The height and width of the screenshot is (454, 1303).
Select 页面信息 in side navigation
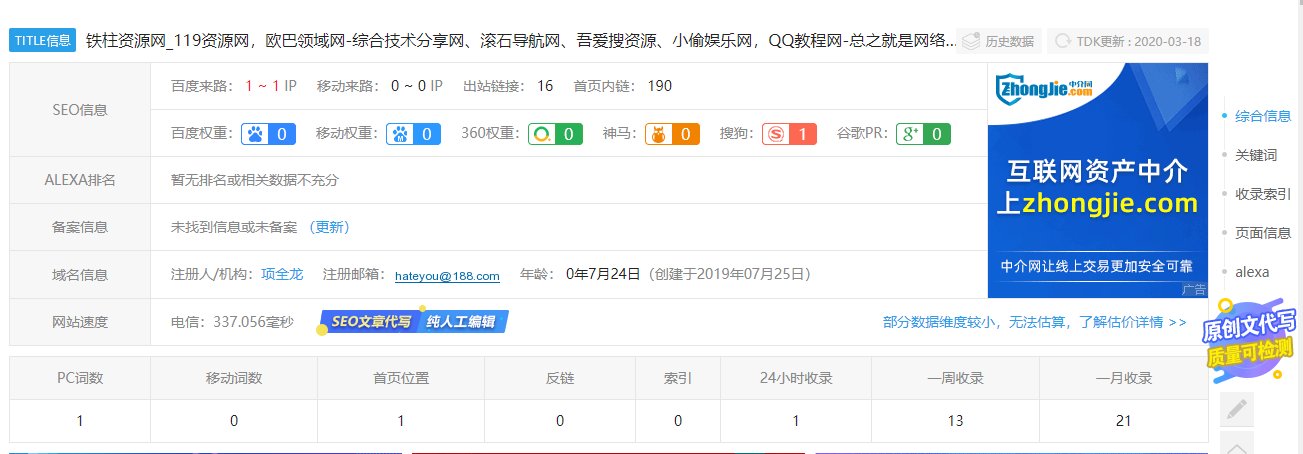(x=1262, y=233)
